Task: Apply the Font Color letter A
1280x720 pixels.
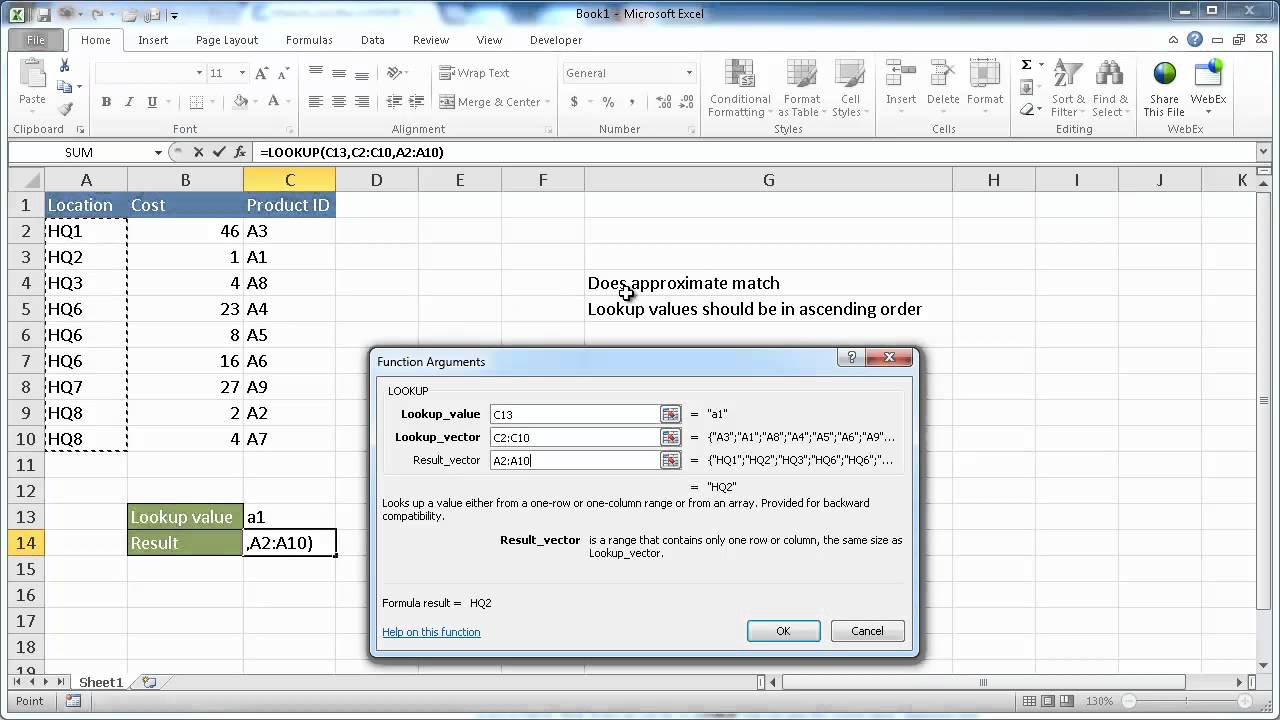Action: (x=274, y=102)
